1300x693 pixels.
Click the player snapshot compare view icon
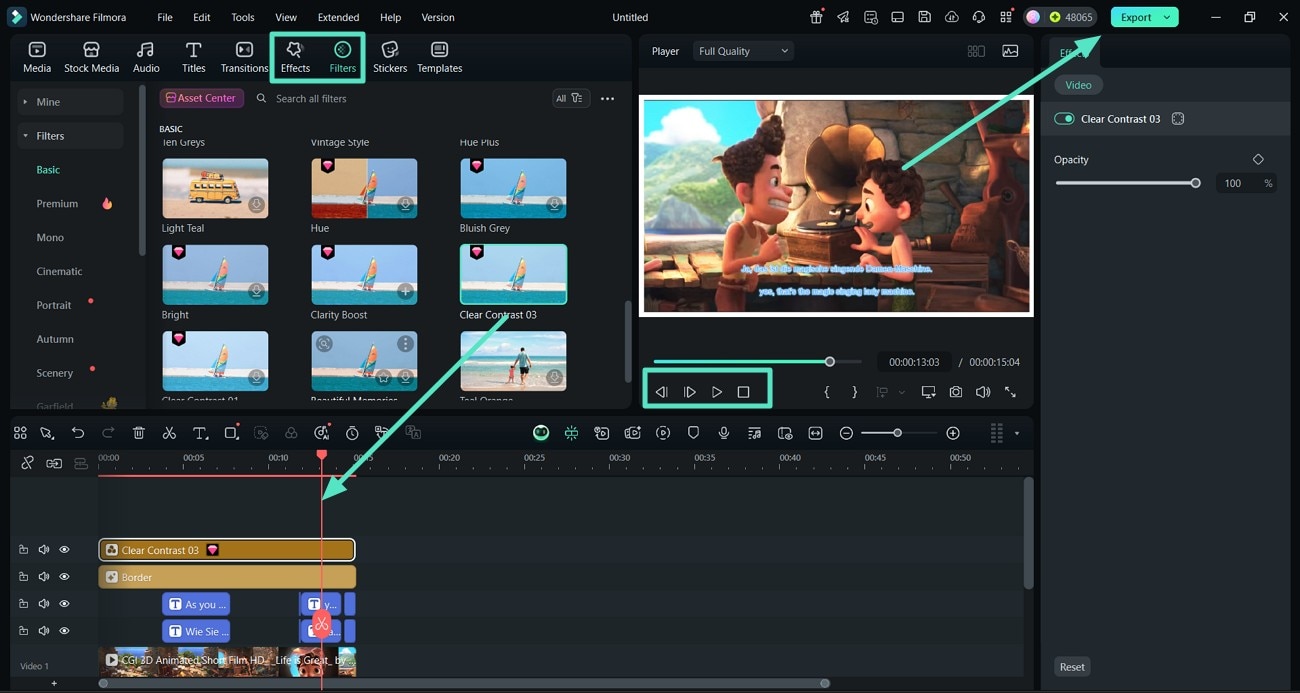click(x=976, y=51)
